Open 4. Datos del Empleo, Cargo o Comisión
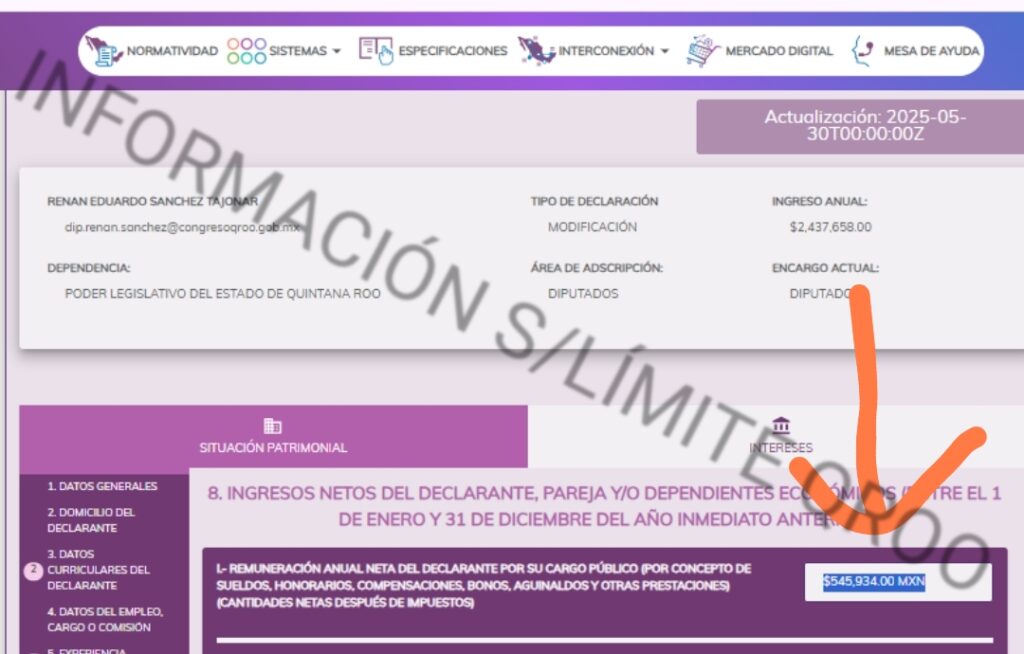Screen dimensions: 1024x654 (x=105, y=619)
